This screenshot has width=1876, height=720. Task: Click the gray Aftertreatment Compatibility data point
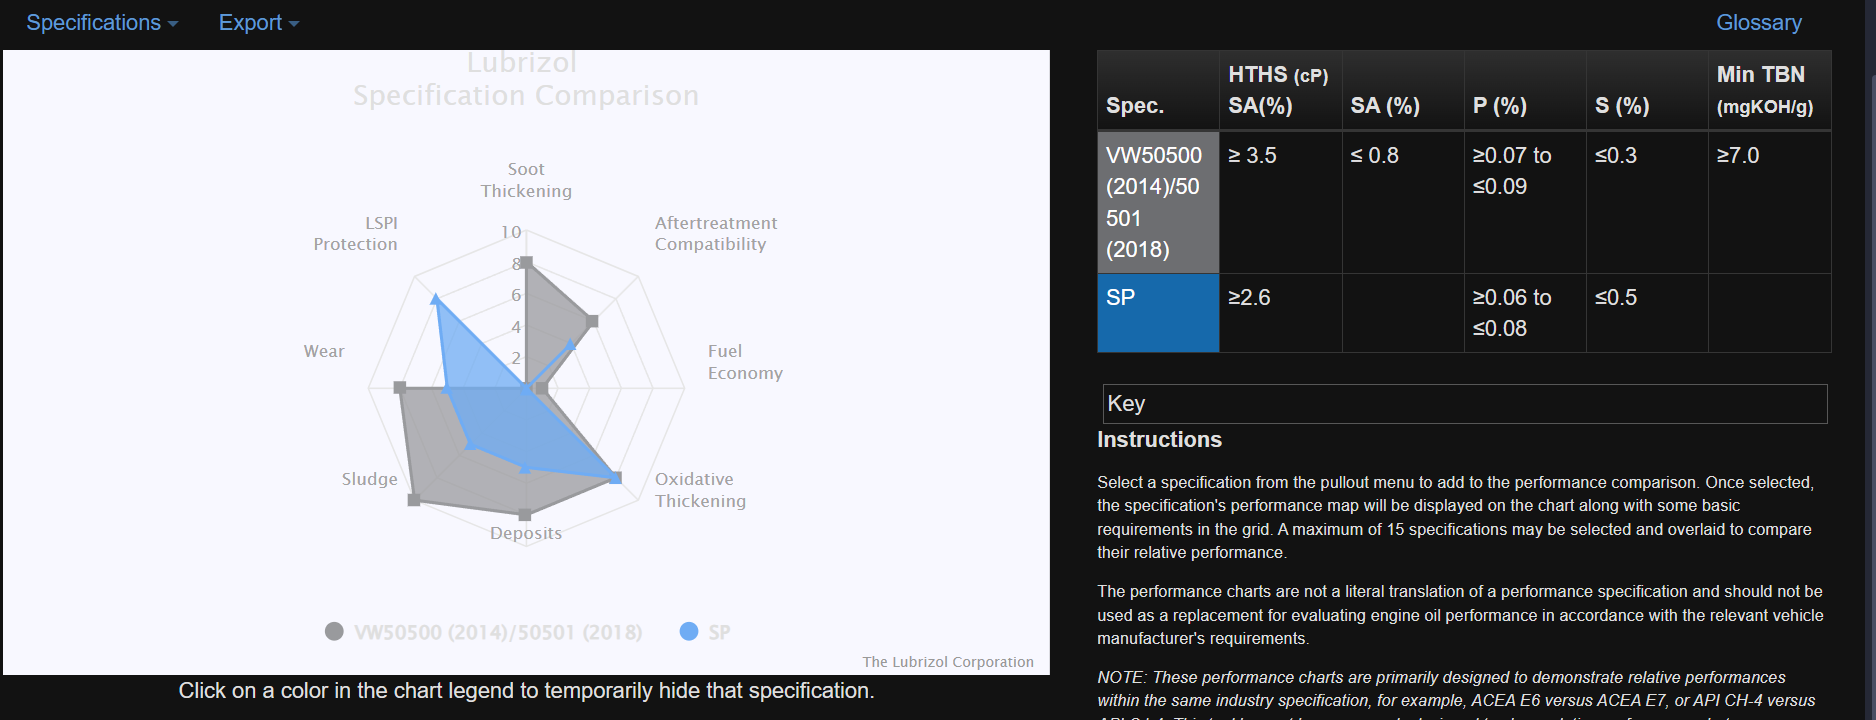(592, 321)
